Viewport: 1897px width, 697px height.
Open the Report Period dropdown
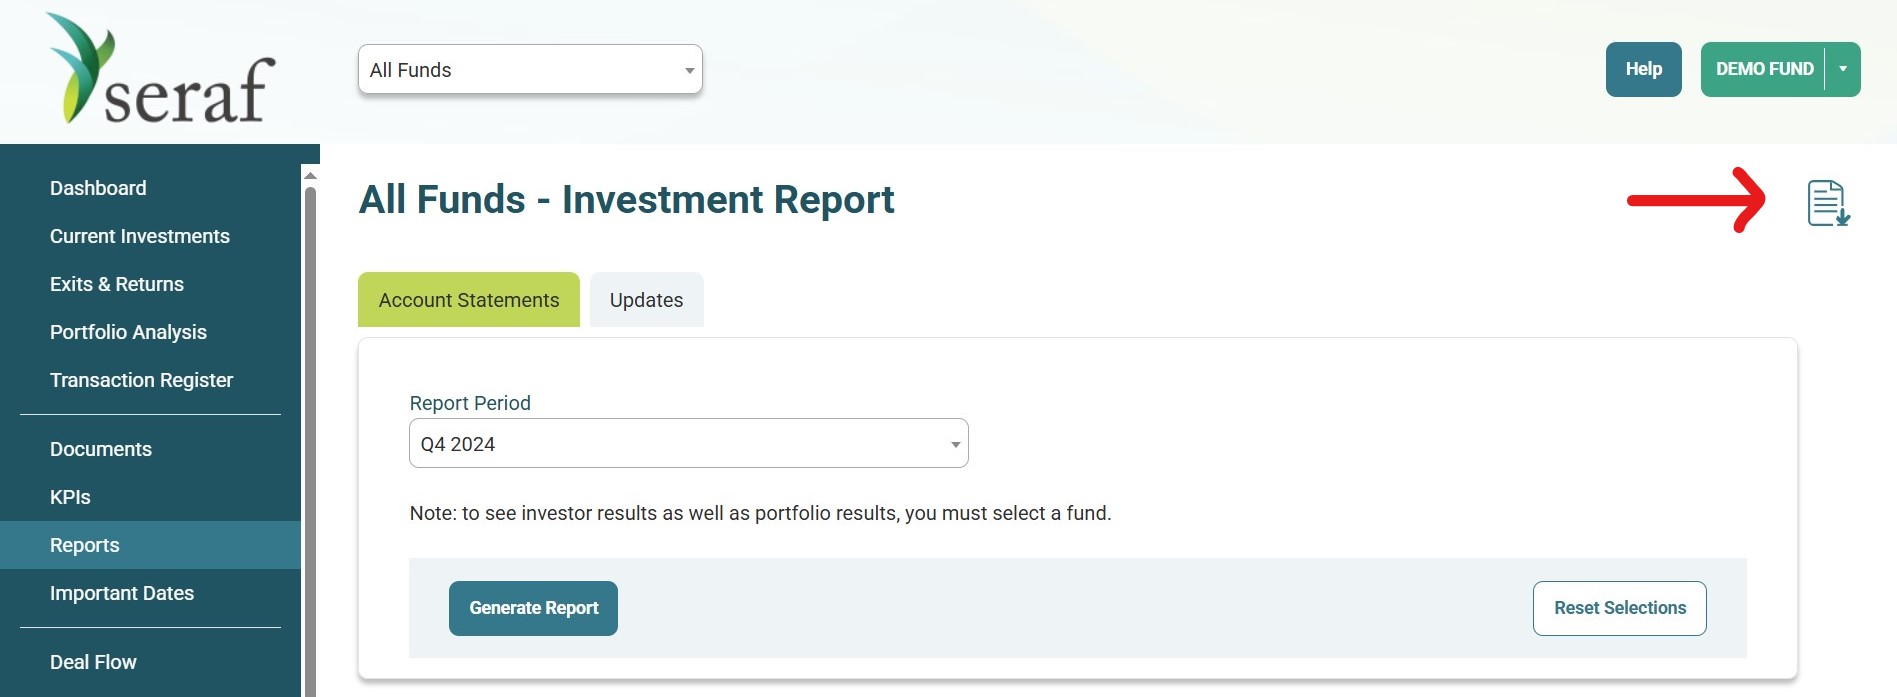tap(689, 443)
